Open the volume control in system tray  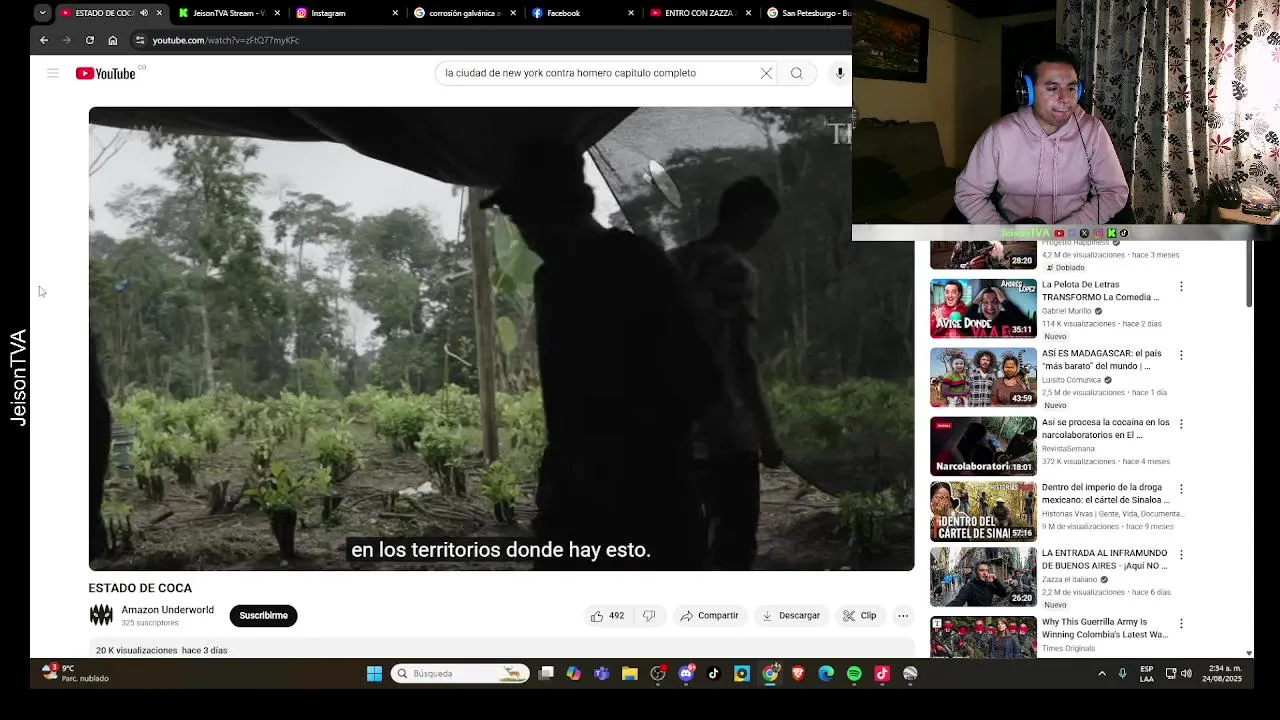click(x=1186, y=674)
